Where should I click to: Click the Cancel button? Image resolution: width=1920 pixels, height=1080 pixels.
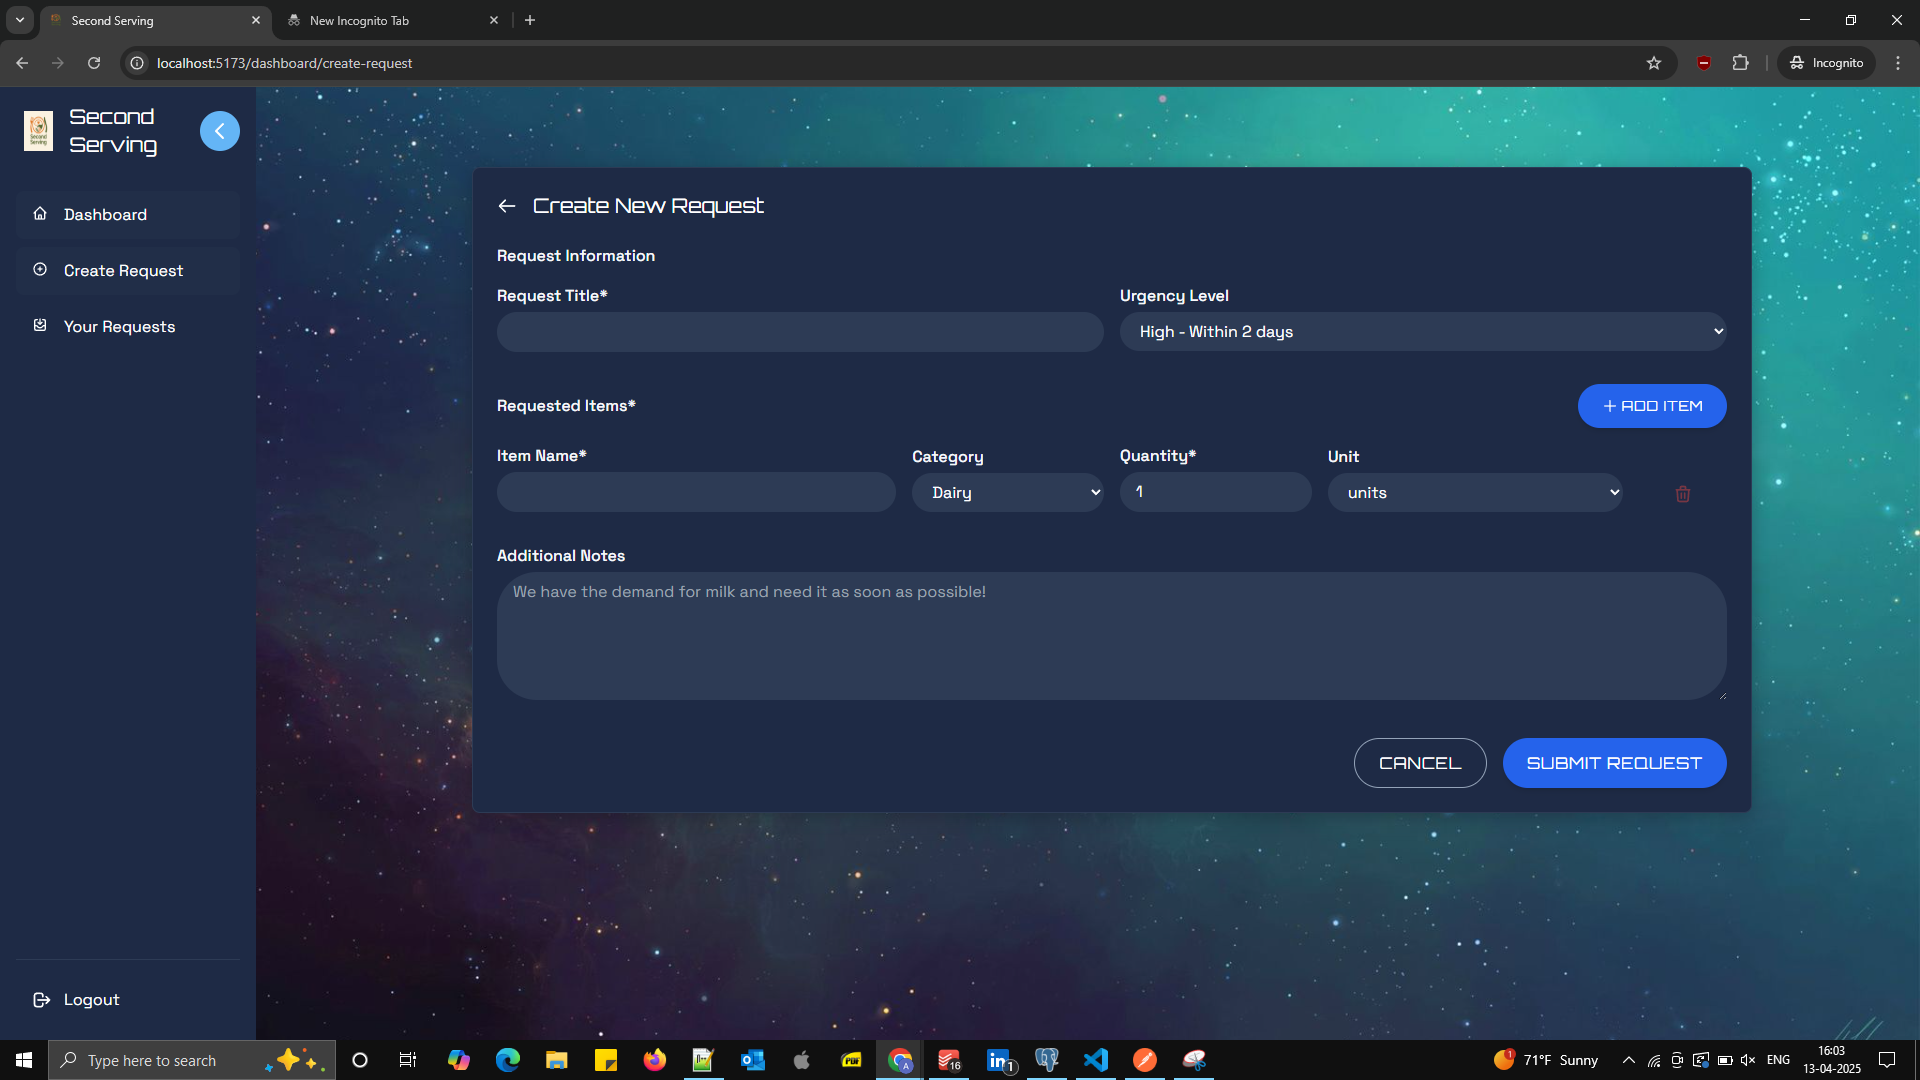(1419, 763)
